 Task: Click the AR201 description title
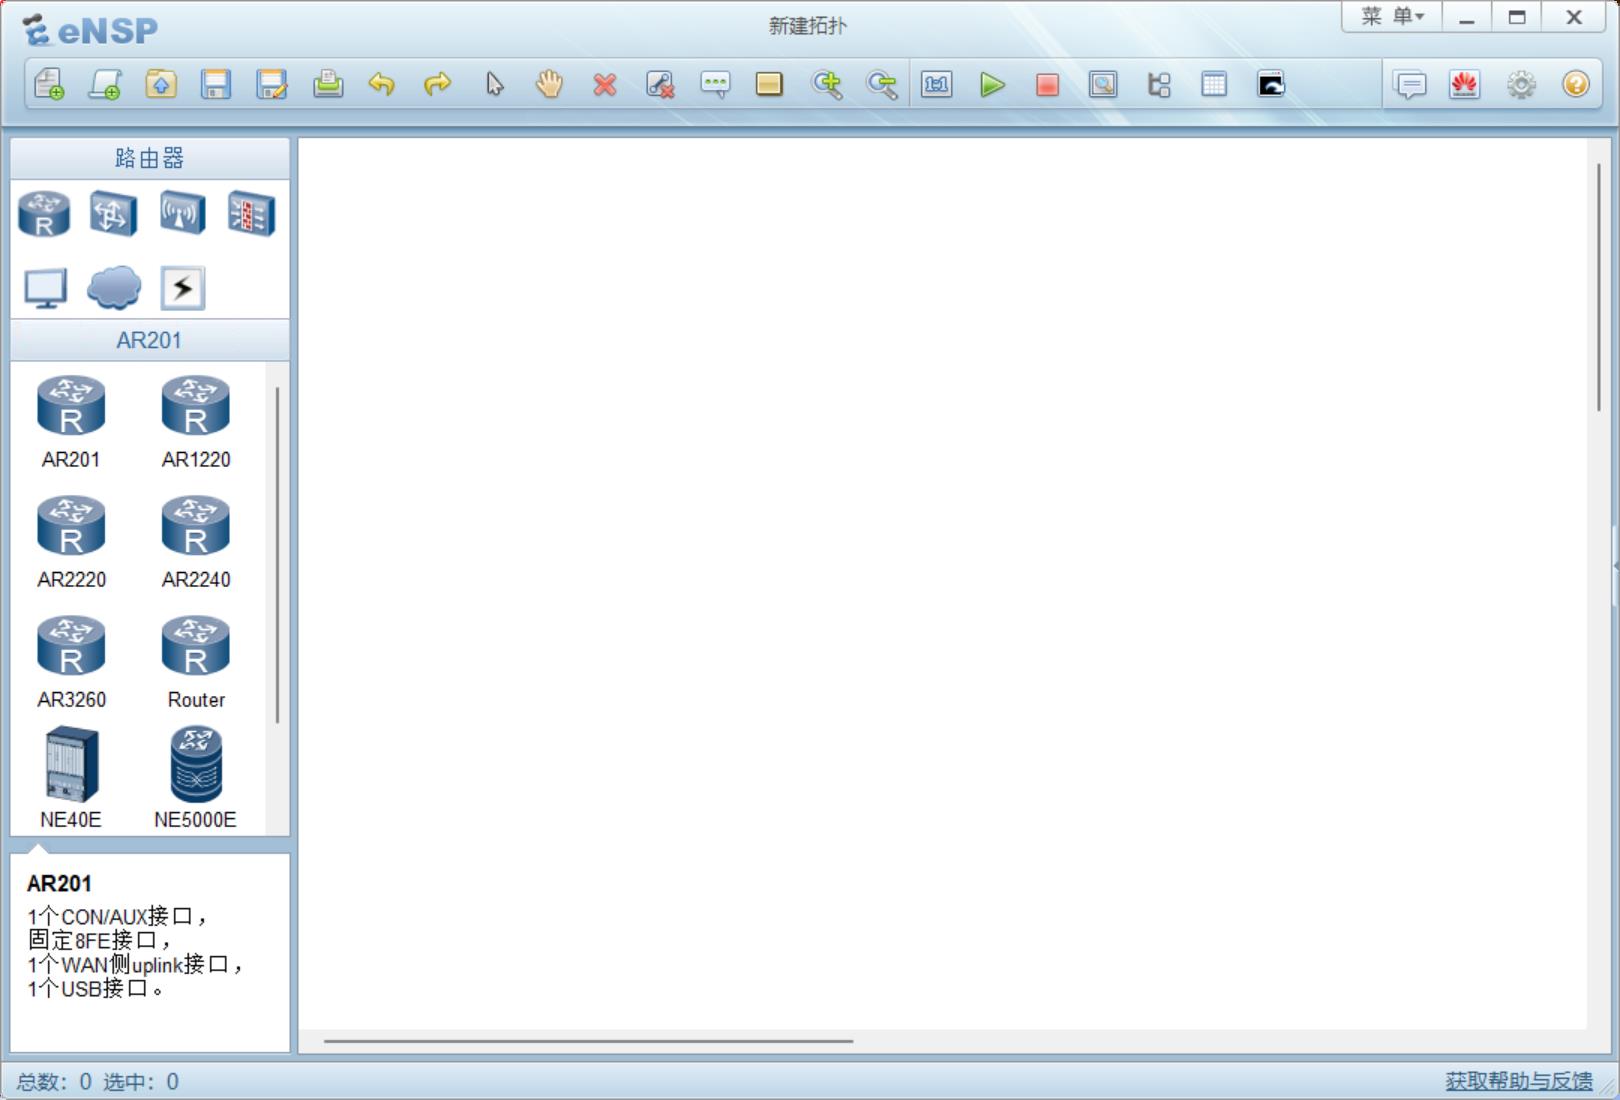coord(59,884)
